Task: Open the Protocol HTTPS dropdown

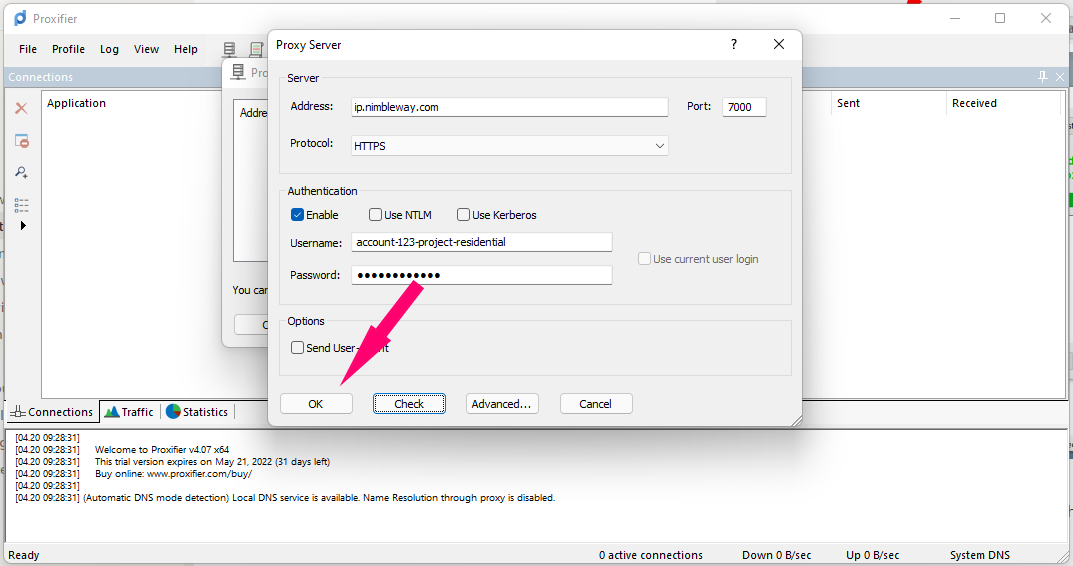Action: [510, 146]
